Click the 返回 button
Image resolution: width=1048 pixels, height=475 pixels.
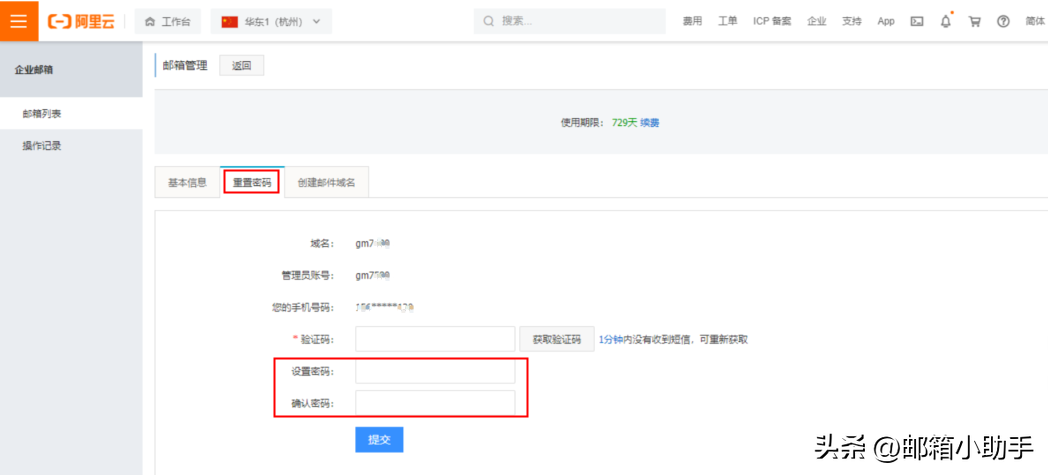[x=242, y=65]
